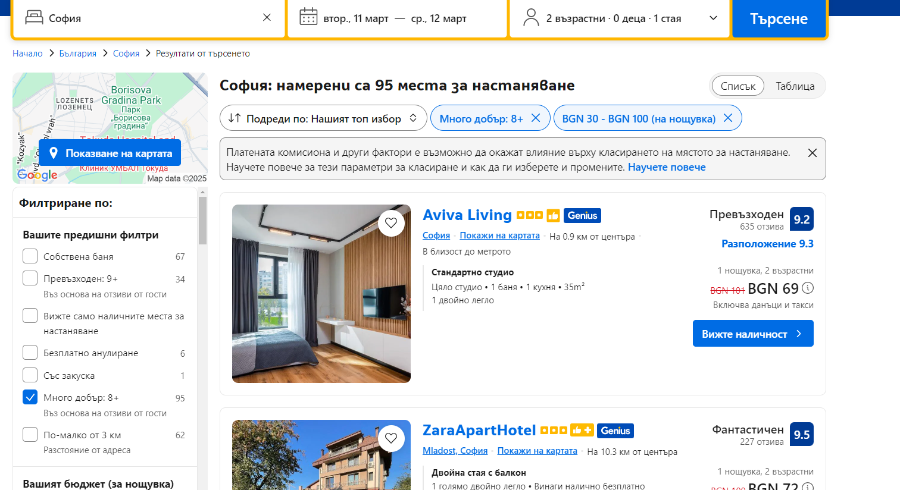Screen dimensions: 900x490
Task: Check the По-малко от 3 км filter
Action: [30, 434]
